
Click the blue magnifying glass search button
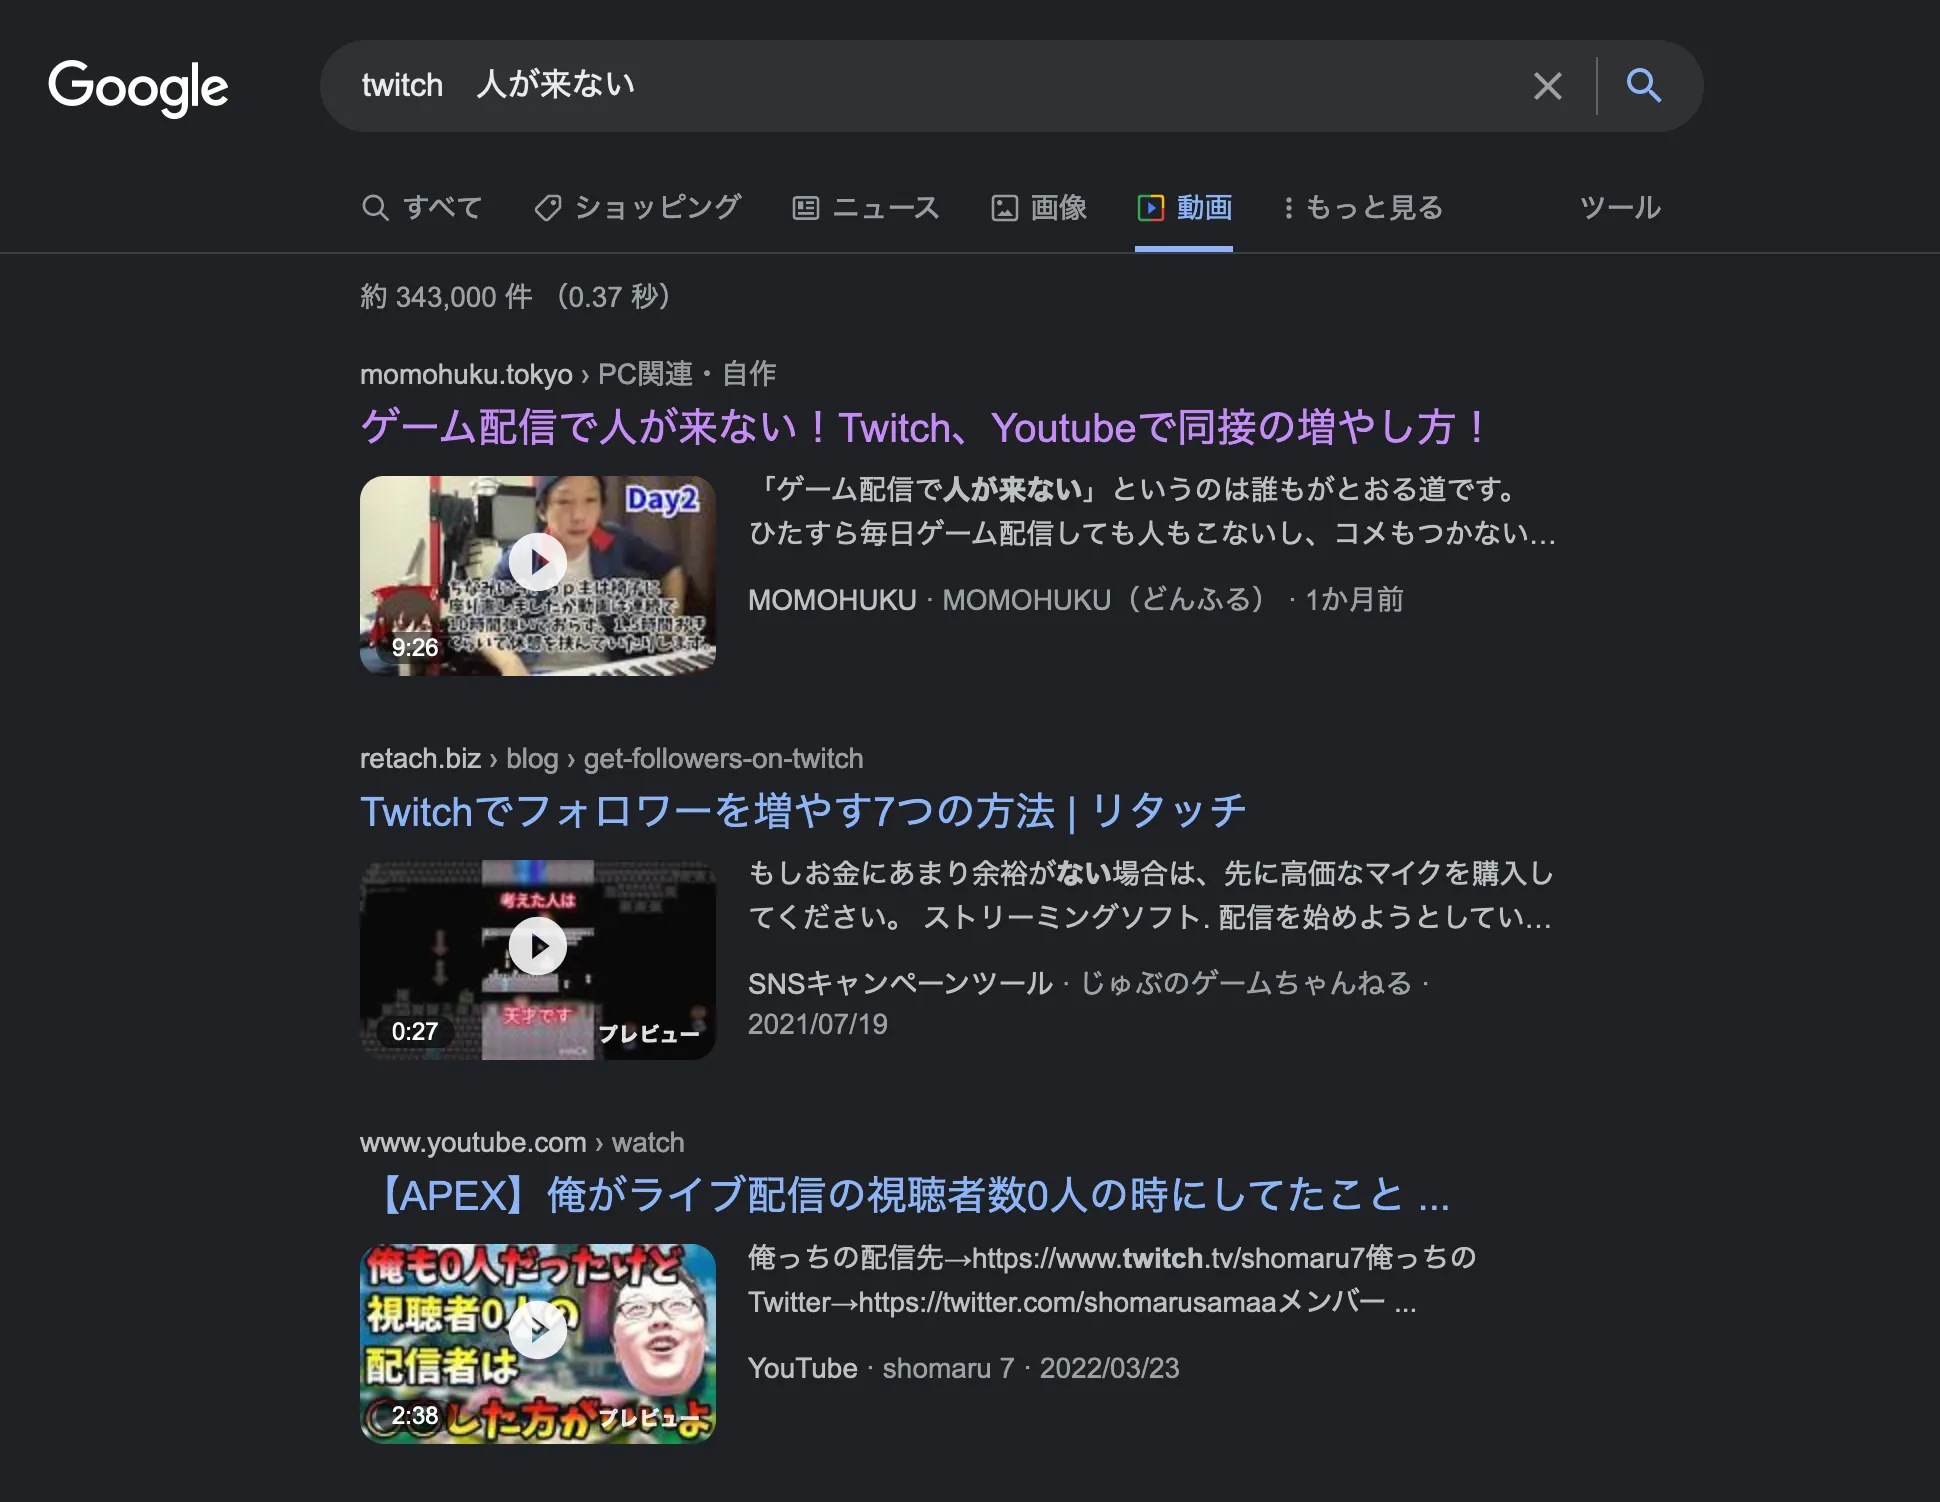tap(1643, 86)
